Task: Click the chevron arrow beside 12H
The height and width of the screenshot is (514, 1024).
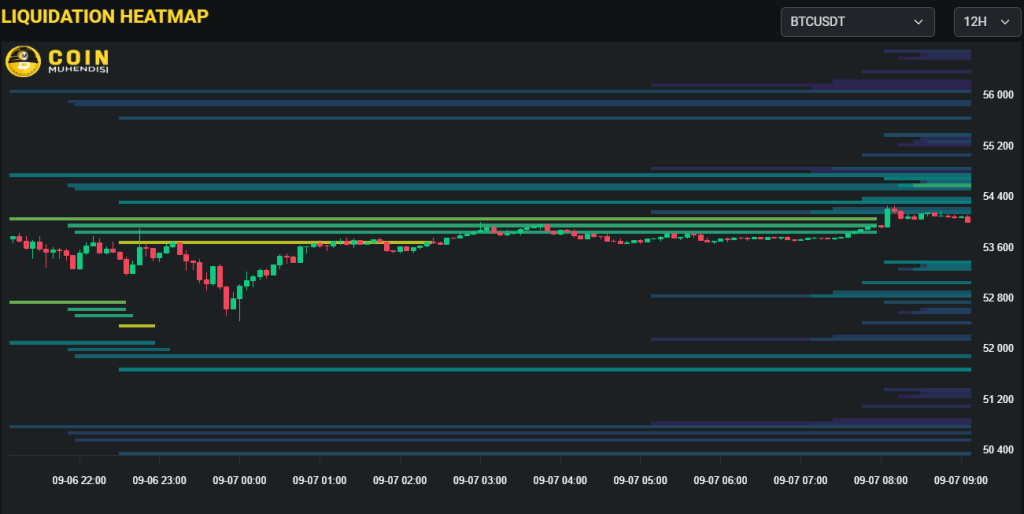Action: click(1003, 22)
